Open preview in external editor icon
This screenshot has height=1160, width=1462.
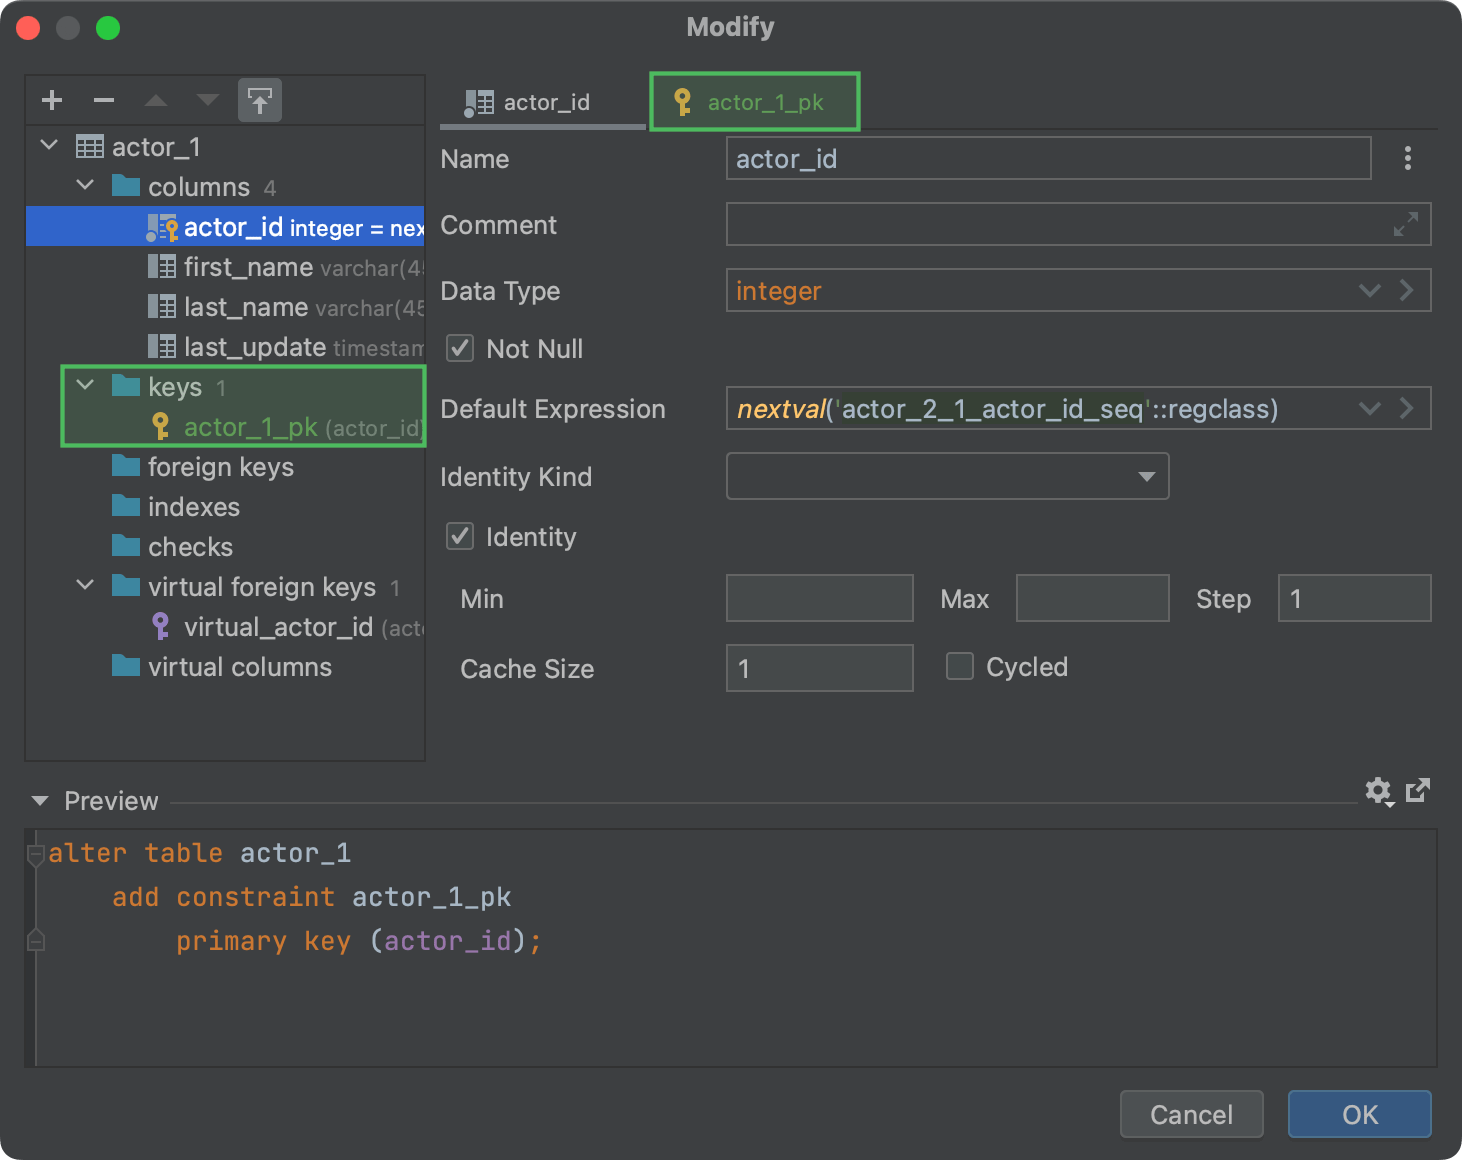click(x=1418, y=791)
